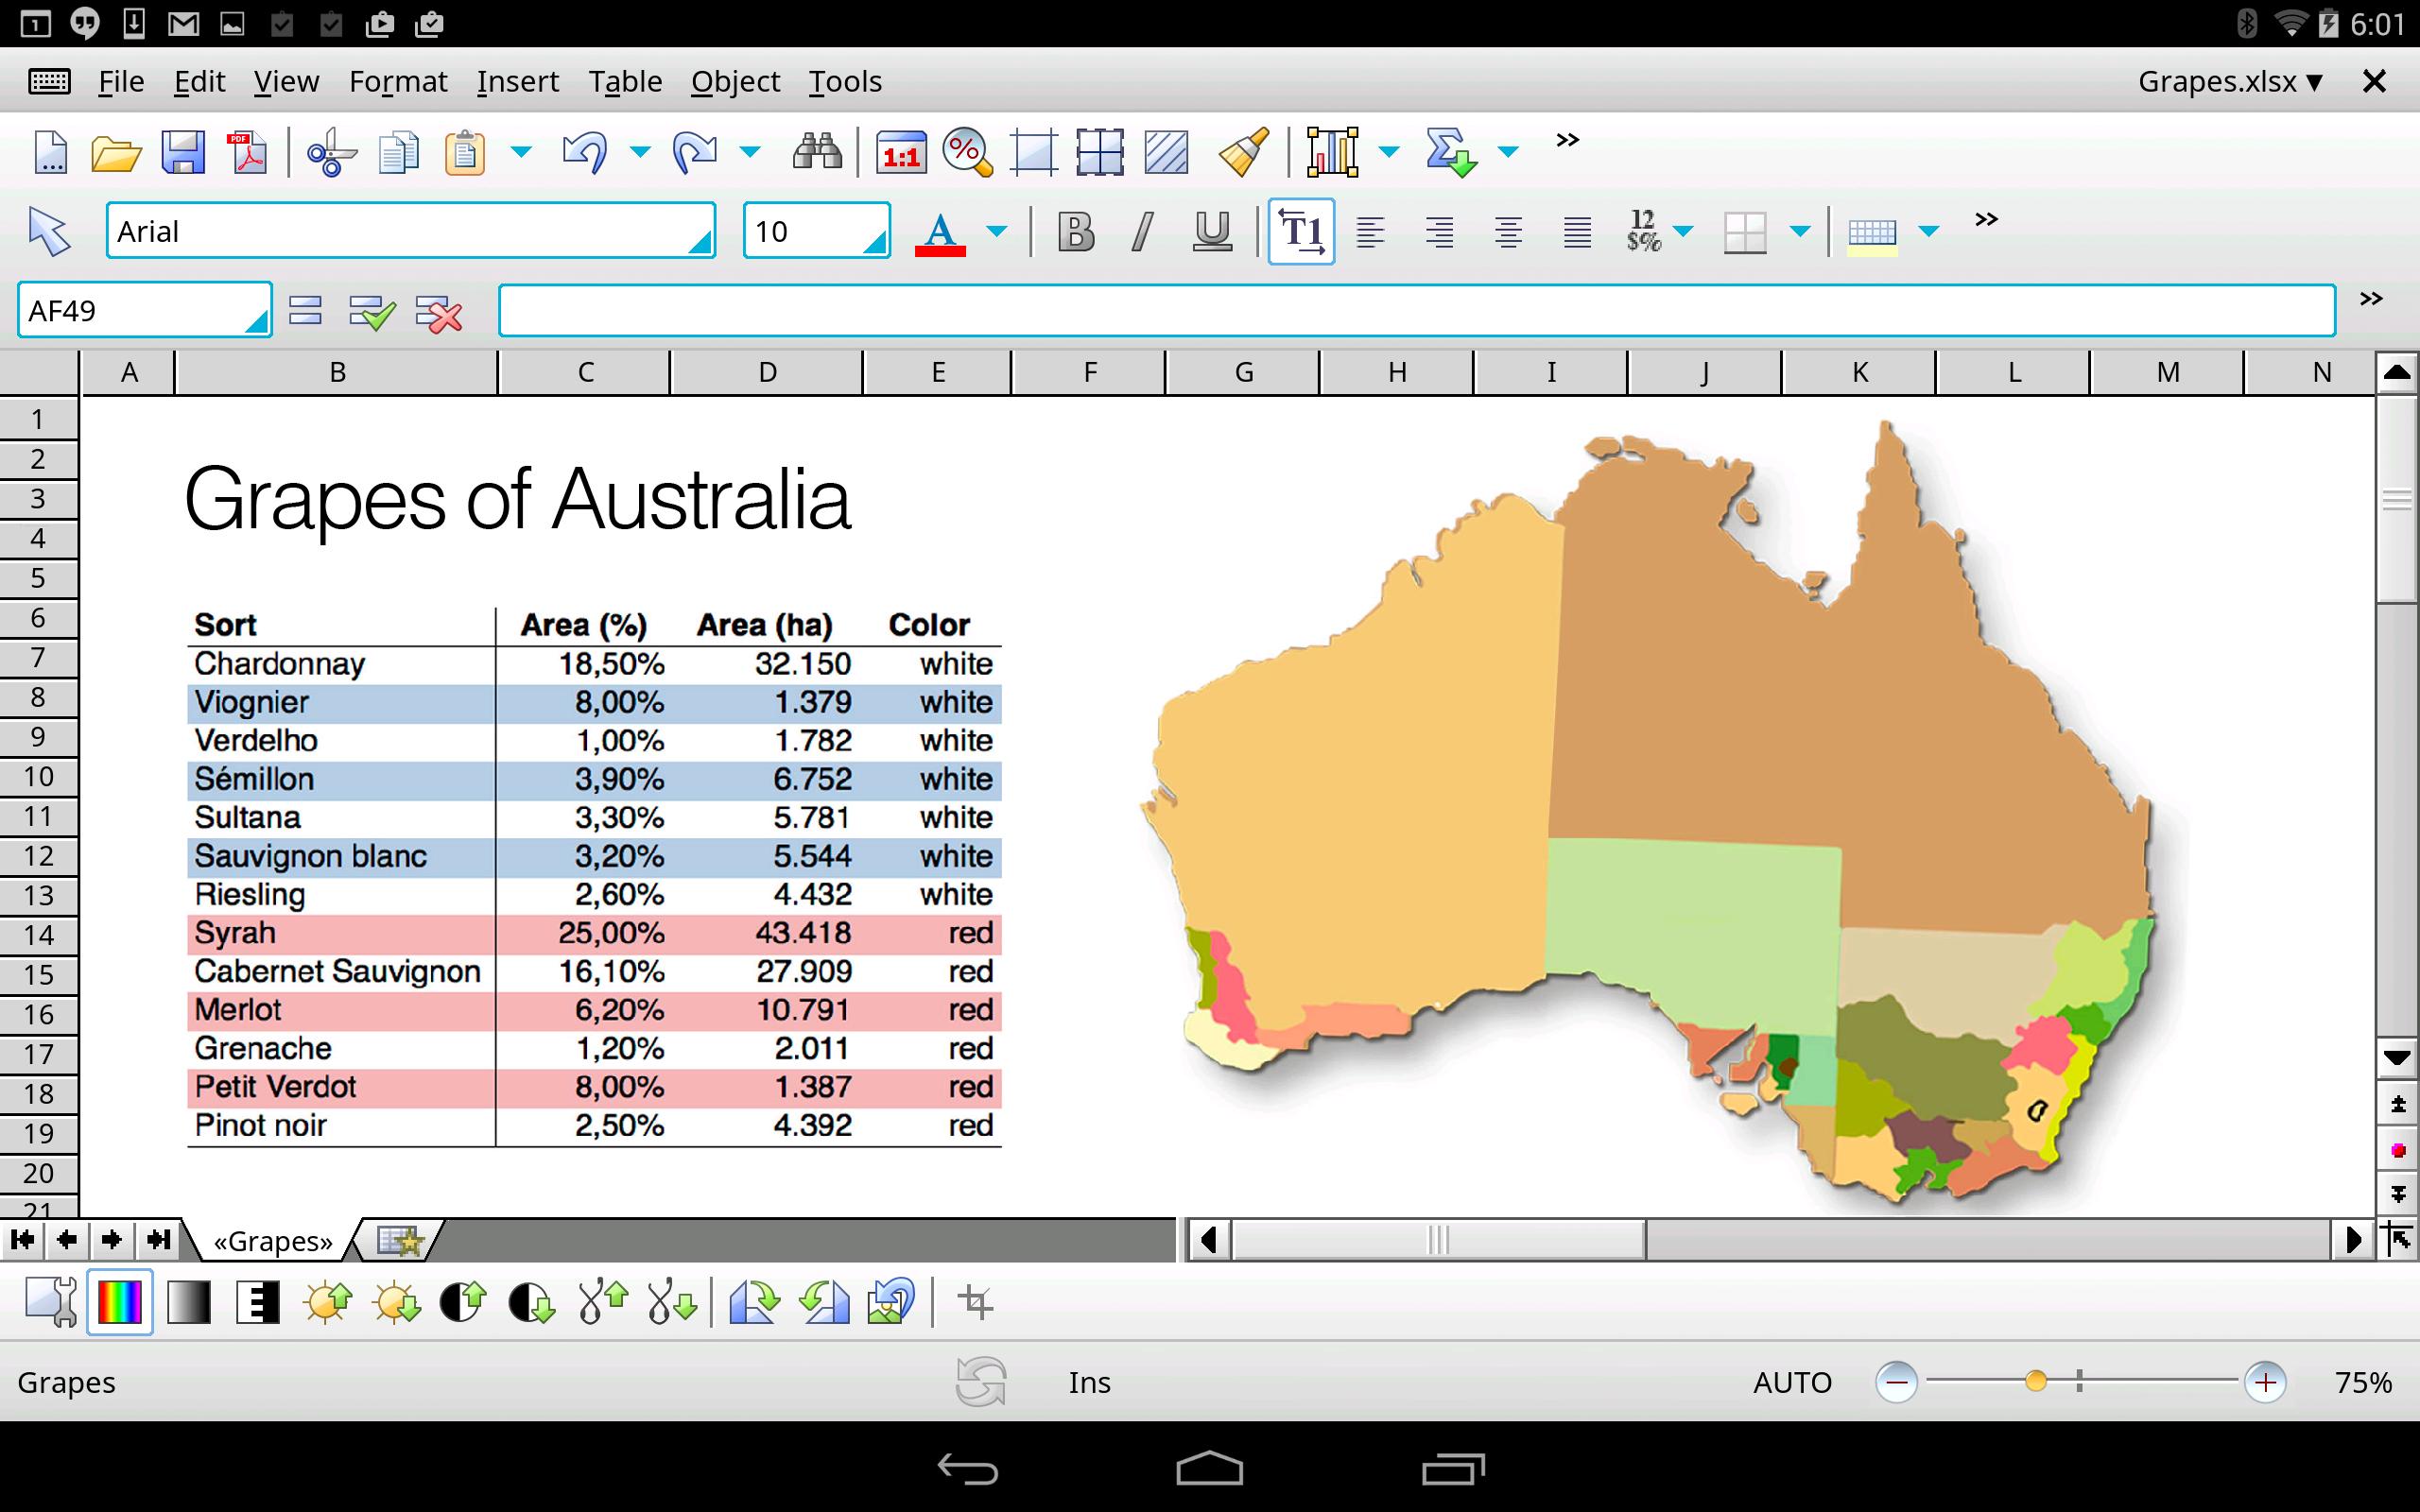
Task: Click the format painter brush icon
Action: click(1243, 153)
